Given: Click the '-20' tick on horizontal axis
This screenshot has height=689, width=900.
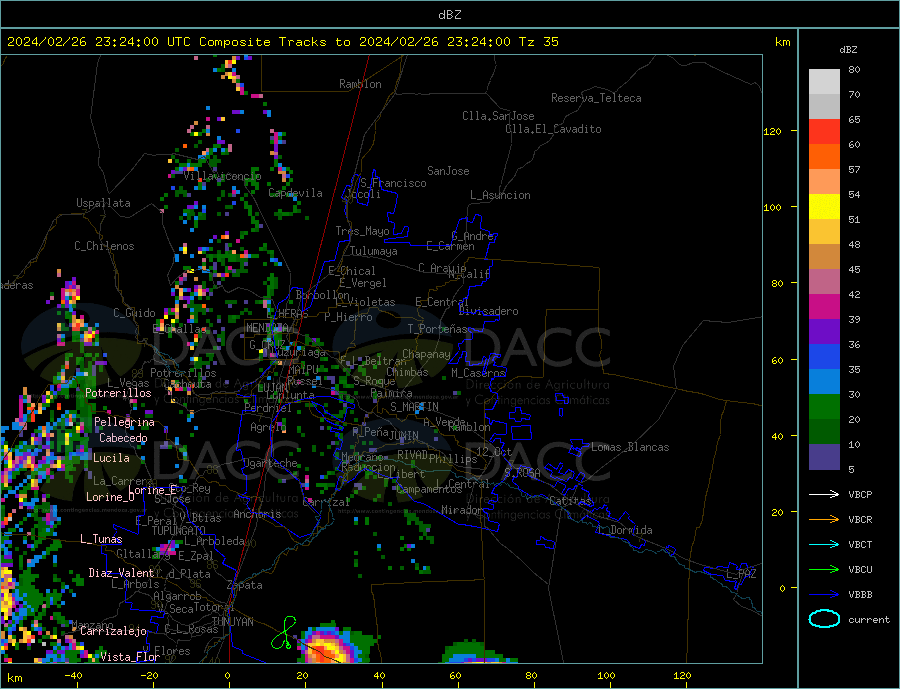Looking at the screenshot, I should click(149, 676).
